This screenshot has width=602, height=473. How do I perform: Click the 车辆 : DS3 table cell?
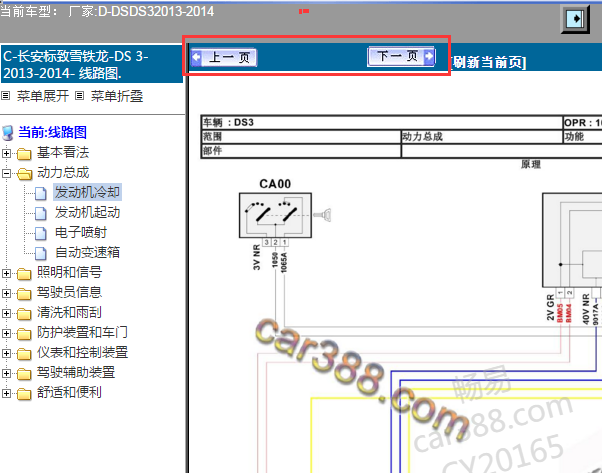coord(382,123)
